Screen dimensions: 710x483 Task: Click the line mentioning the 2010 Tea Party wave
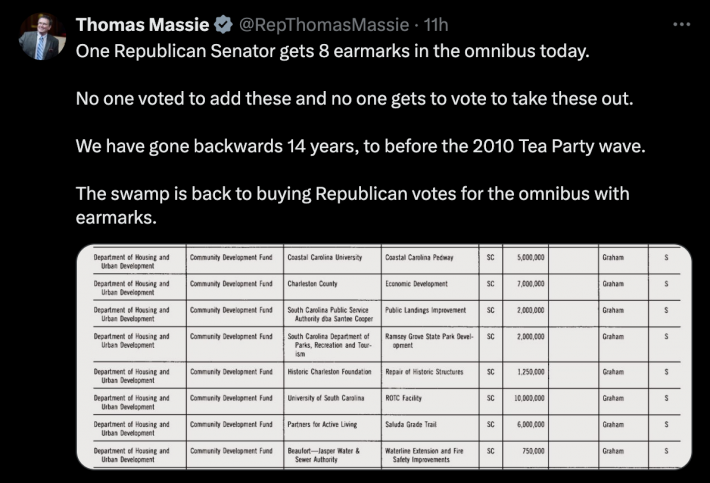click(361, 145)
